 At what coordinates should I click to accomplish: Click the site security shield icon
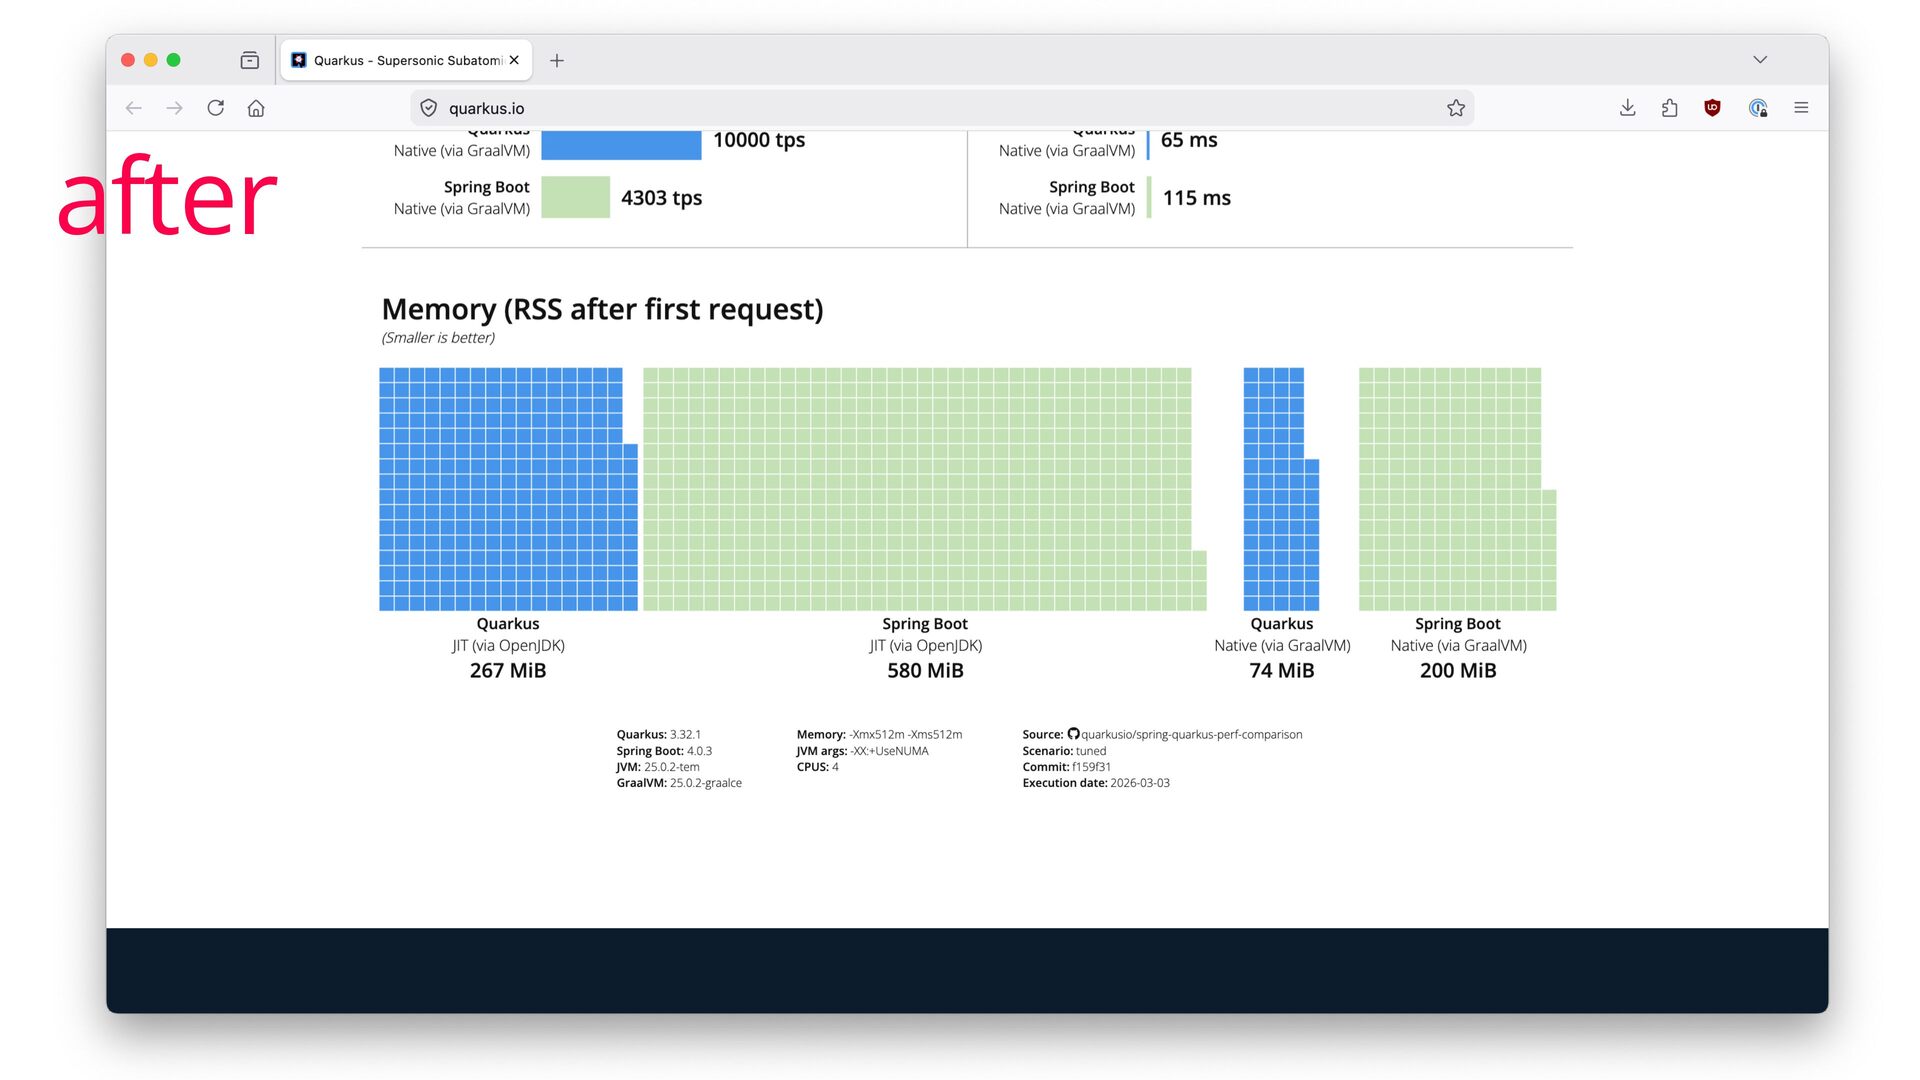[x=429, y=108]
